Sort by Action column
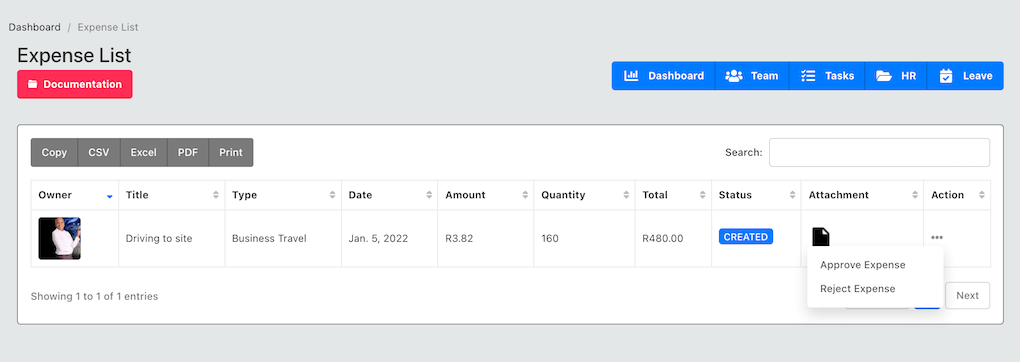 click(x=957, y=195)
